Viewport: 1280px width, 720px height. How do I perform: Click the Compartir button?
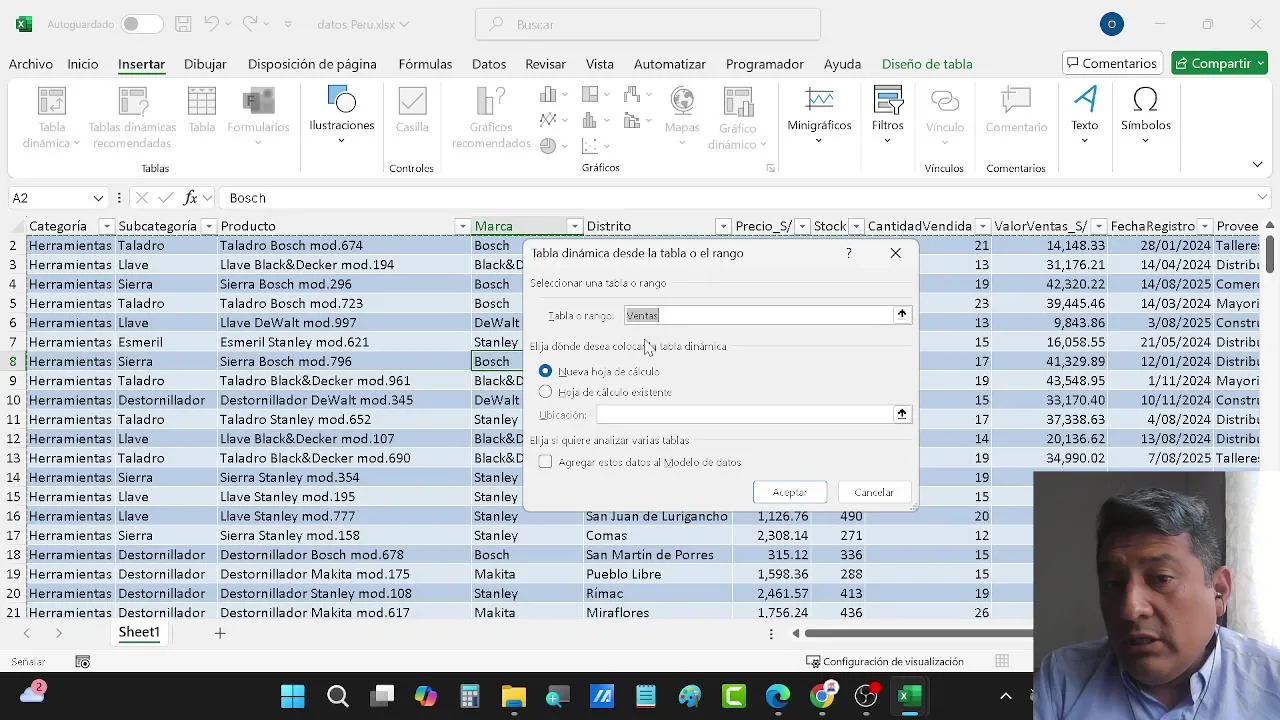[1219, 63]
